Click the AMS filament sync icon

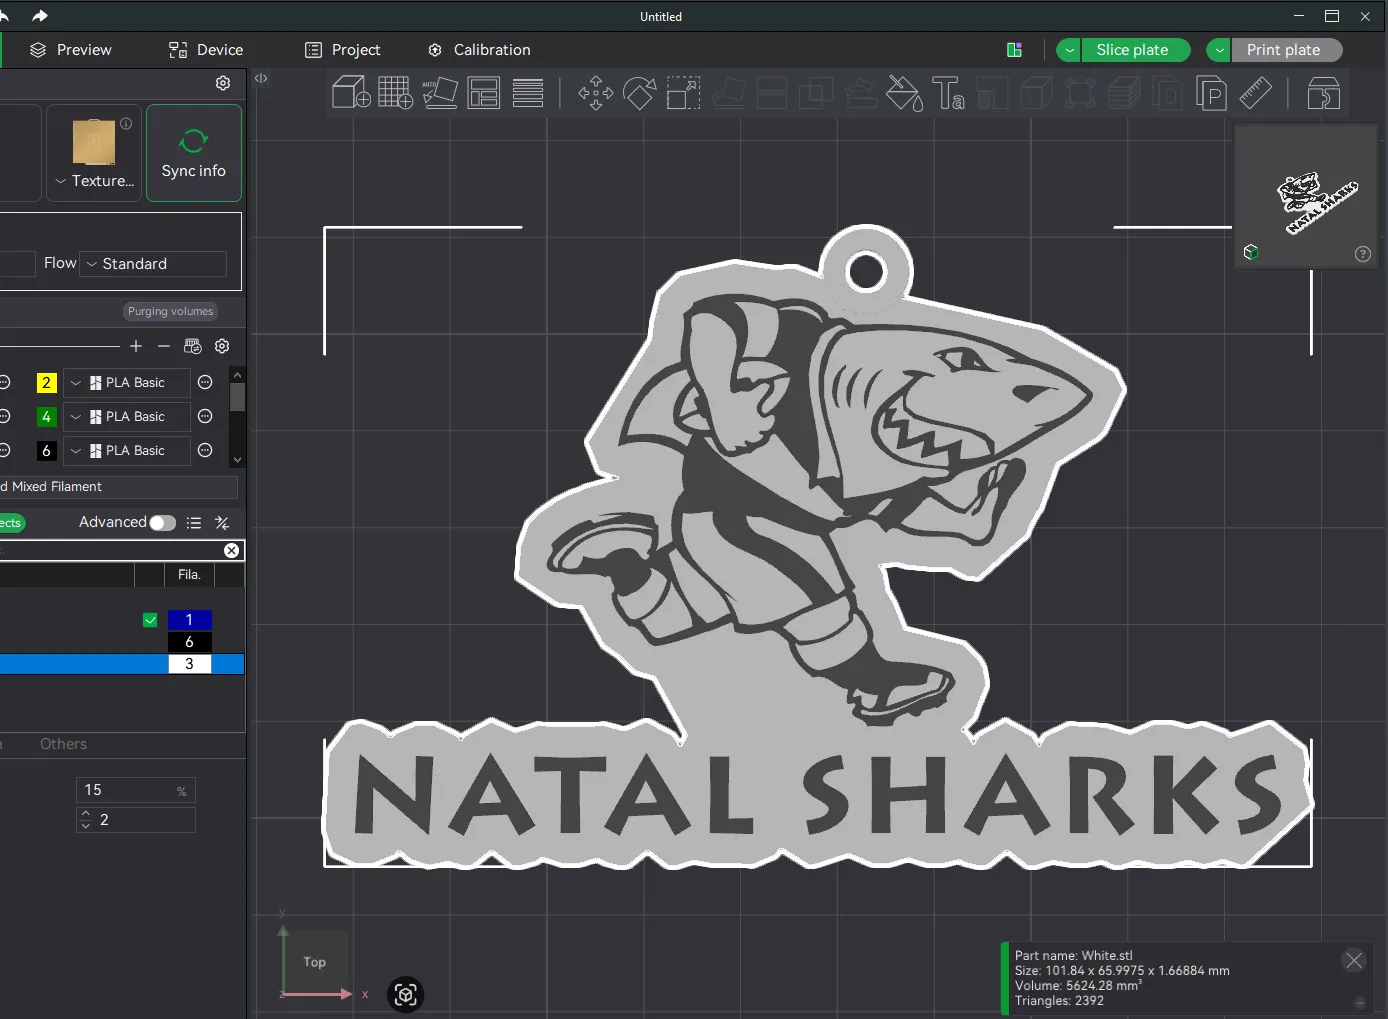(193, 346)
